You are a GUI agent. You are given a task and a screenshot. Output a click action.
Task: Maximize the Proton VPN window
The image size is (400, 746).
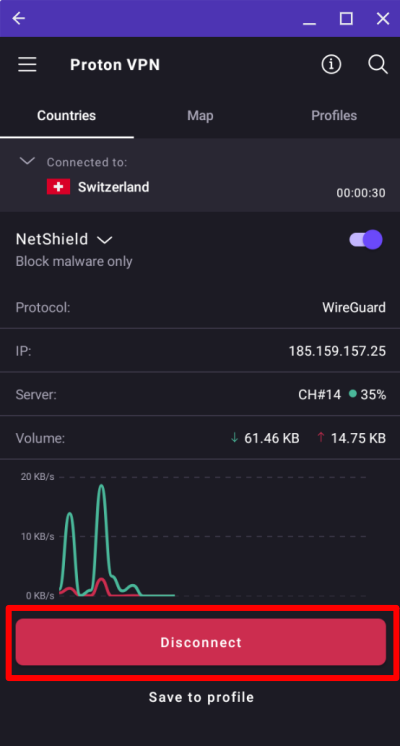click(x=346, y=19)
